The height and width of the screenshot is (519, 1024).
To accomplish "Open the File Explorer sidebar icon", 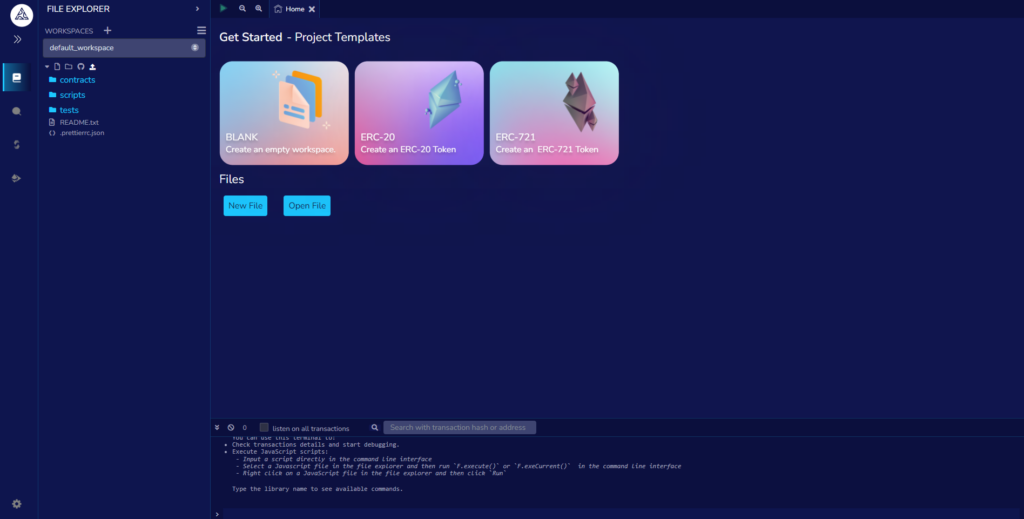I will pyautogui.click(x=16, y=78).
